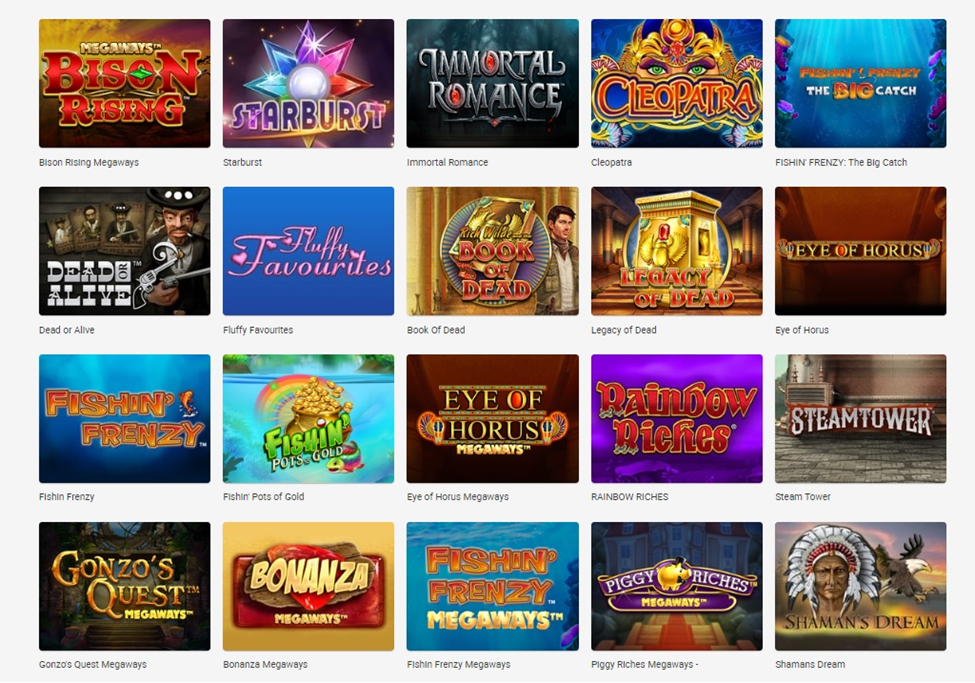Select the Bonanza Megaways game tile
This screenshot has height=683, width=975.
coord(308,587)
